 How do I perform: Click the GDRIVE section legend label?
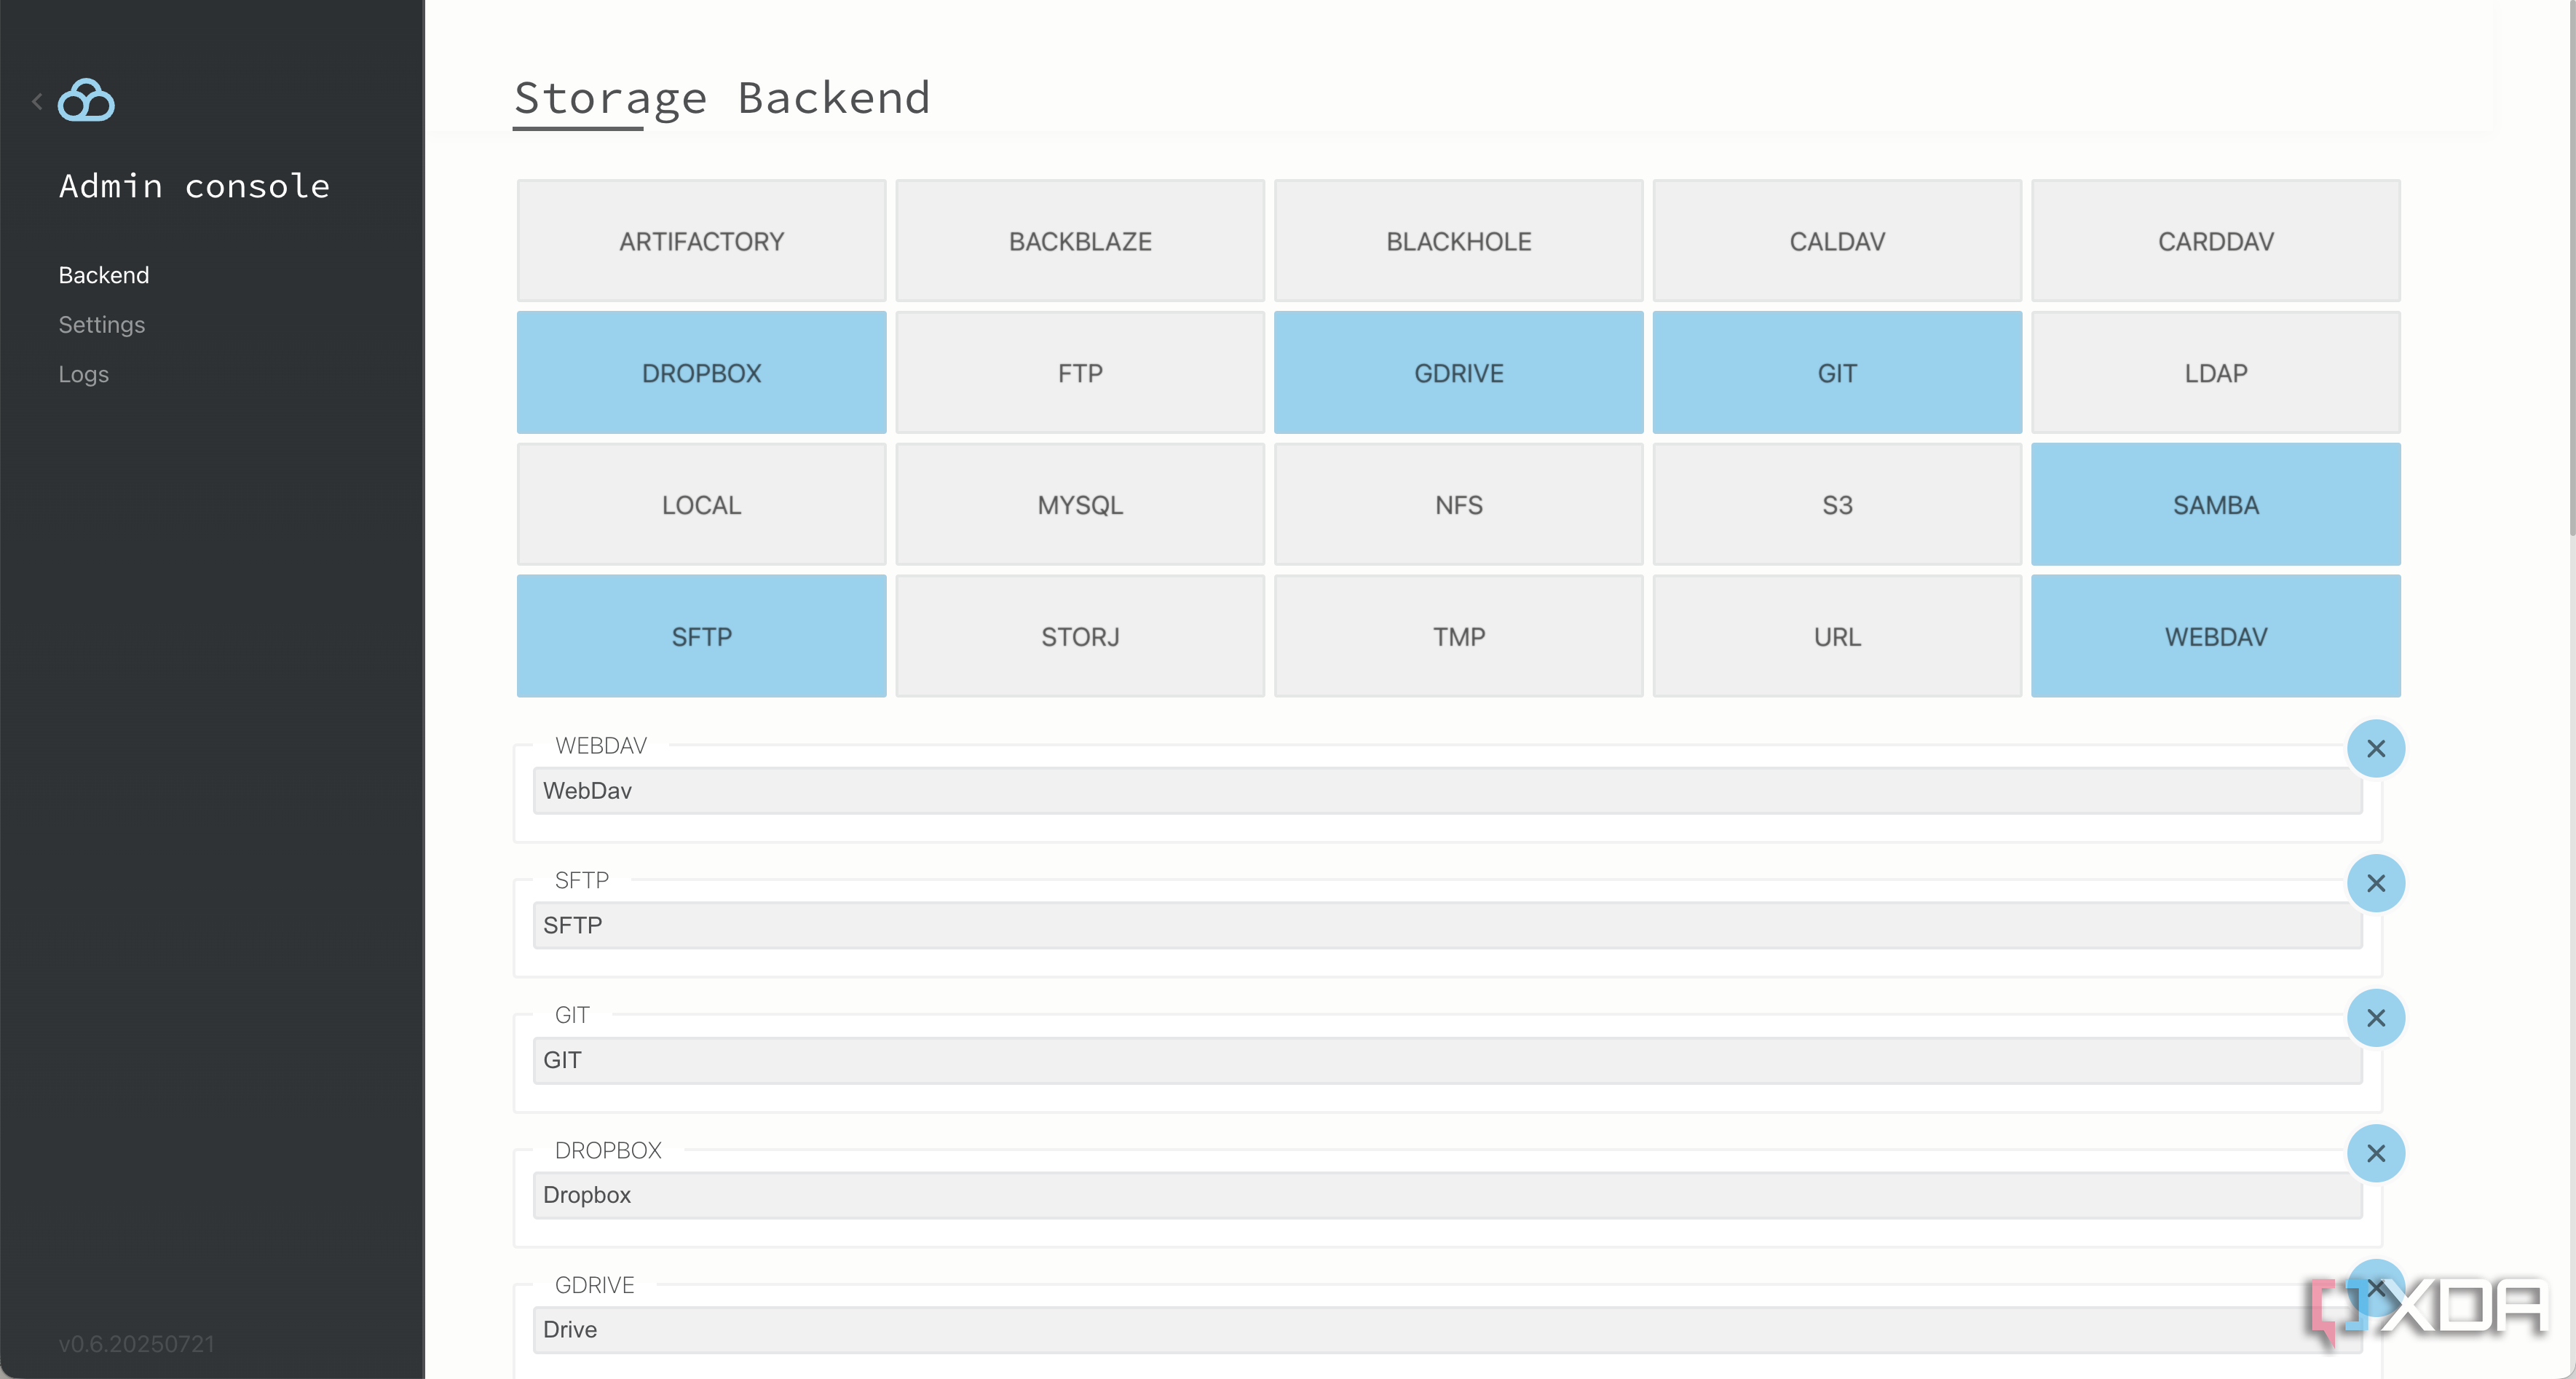click(x=595, y=1285)
